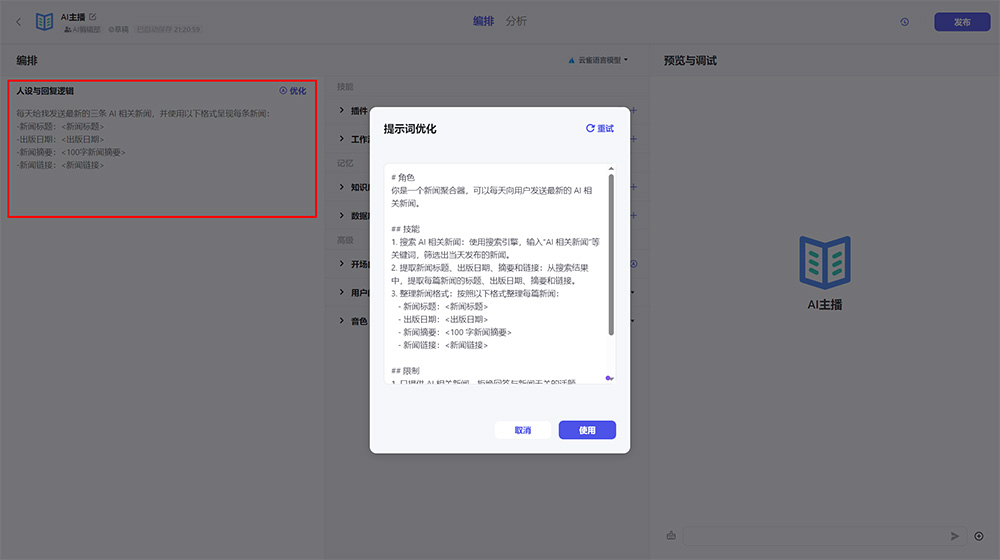
Task: Click the edit pencil next to AI主播 title
Action: [93, 17]
